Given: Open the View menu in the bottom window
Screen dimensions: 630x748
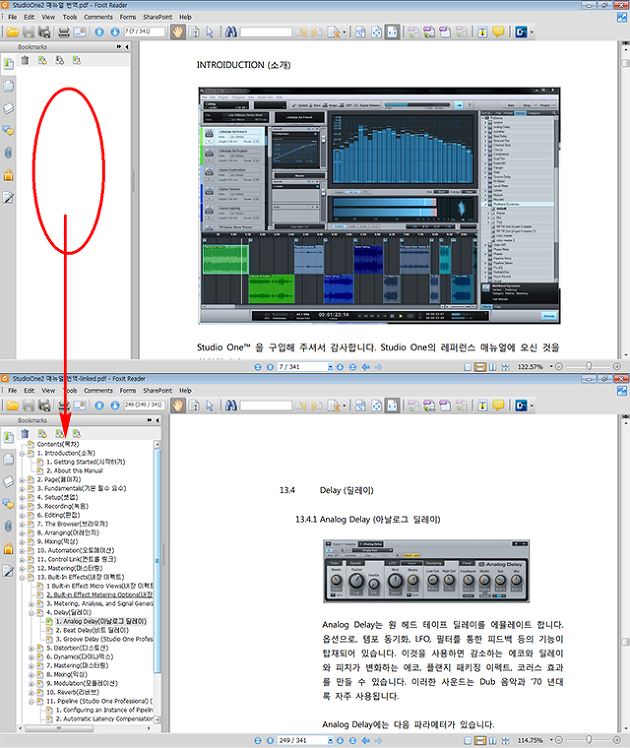Looking at the screenshot, I should (x=48, y=391).
